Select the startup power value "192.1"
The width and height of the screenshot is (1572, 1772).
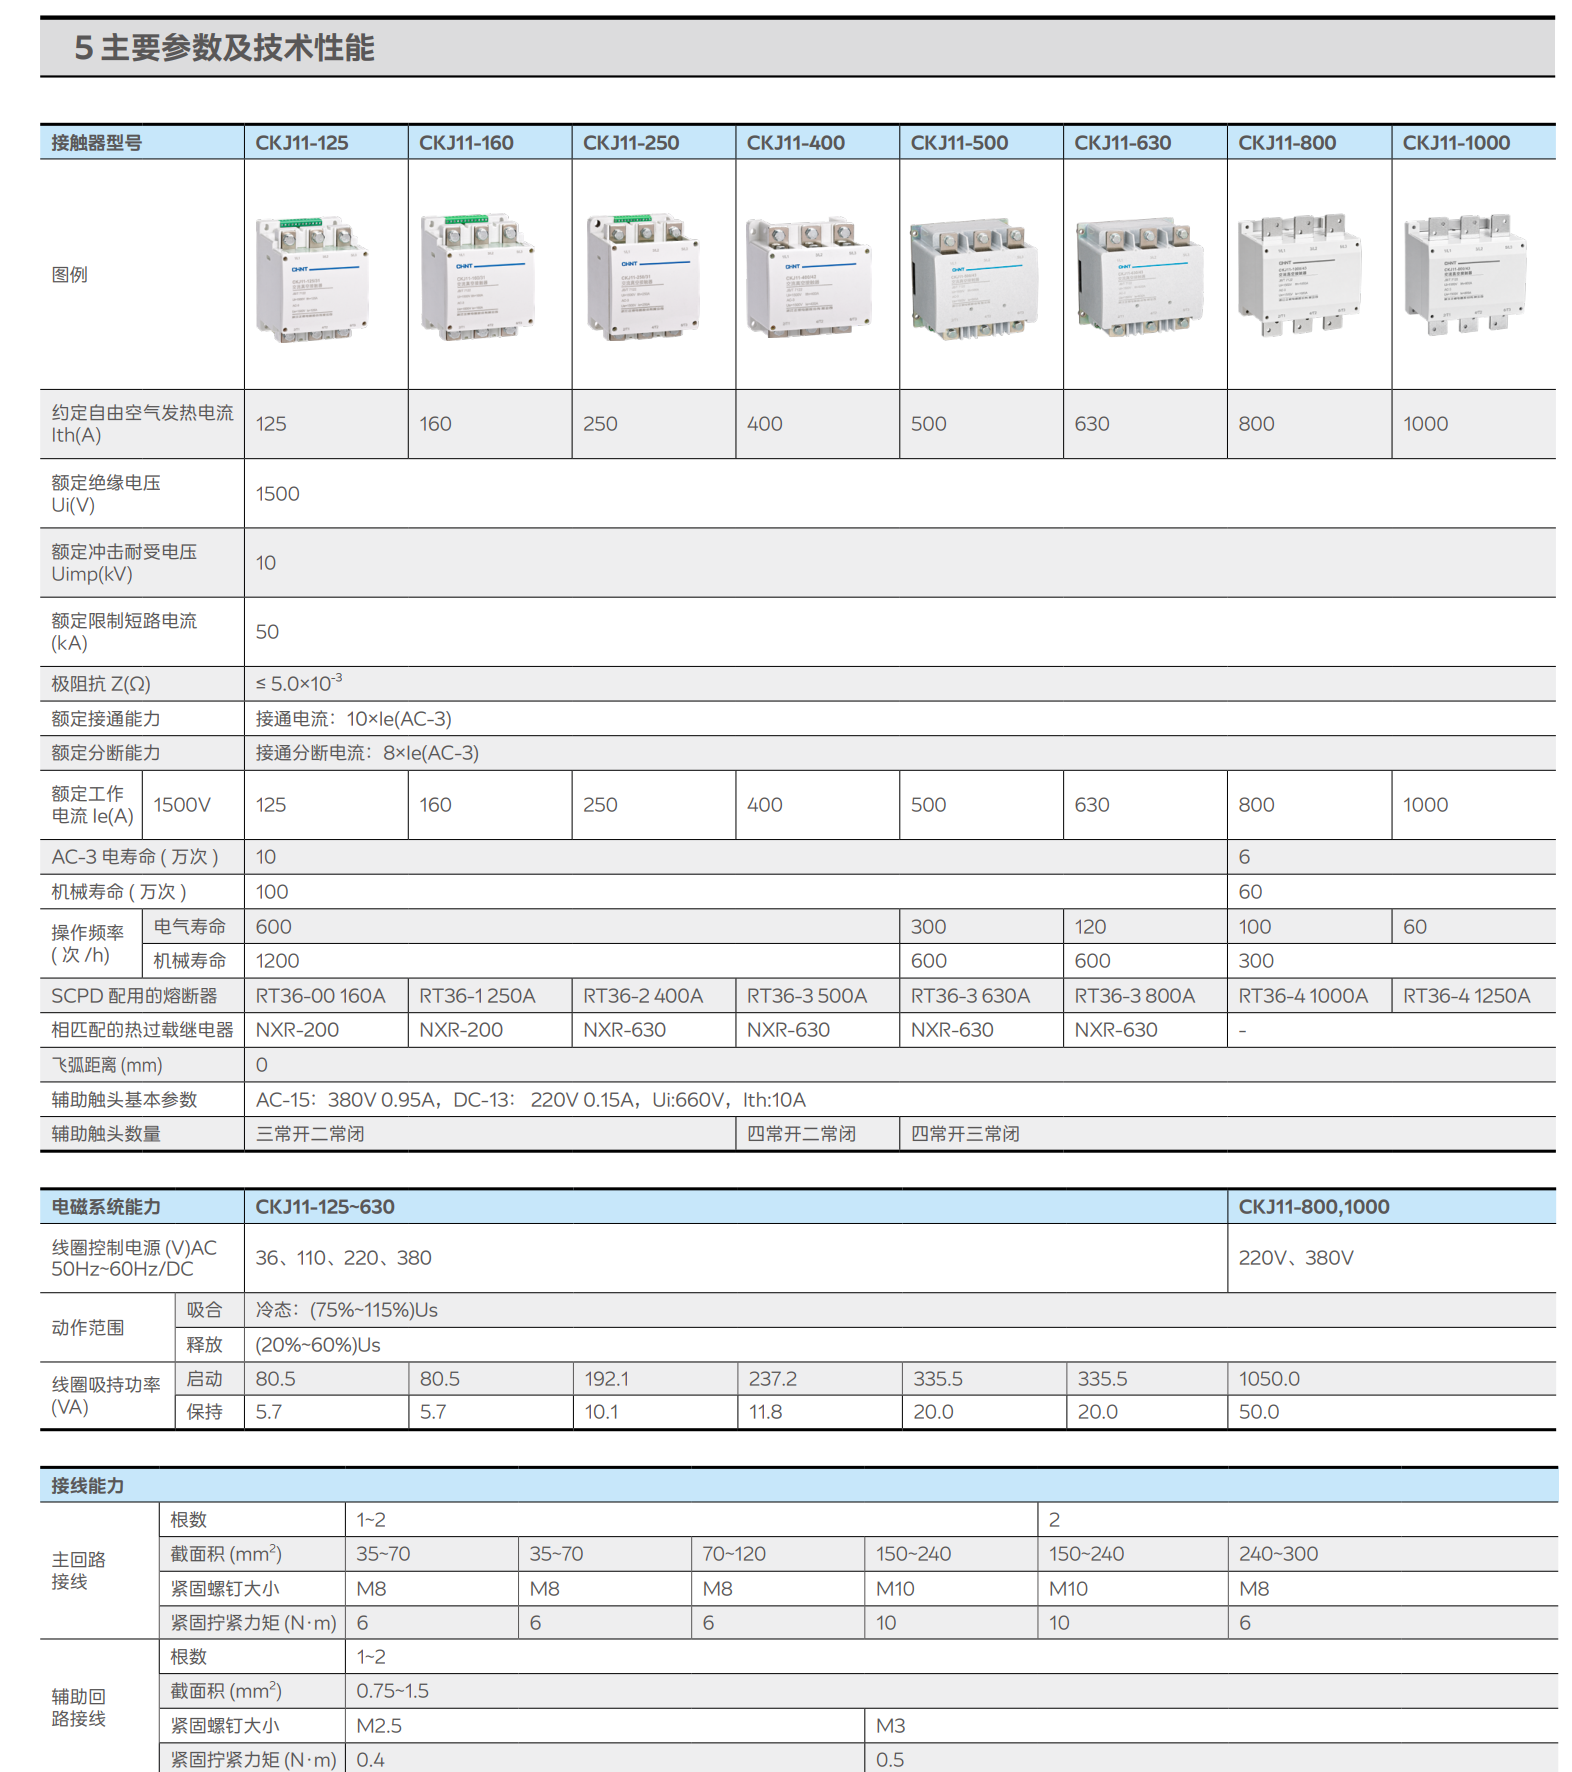point(607,1379)
